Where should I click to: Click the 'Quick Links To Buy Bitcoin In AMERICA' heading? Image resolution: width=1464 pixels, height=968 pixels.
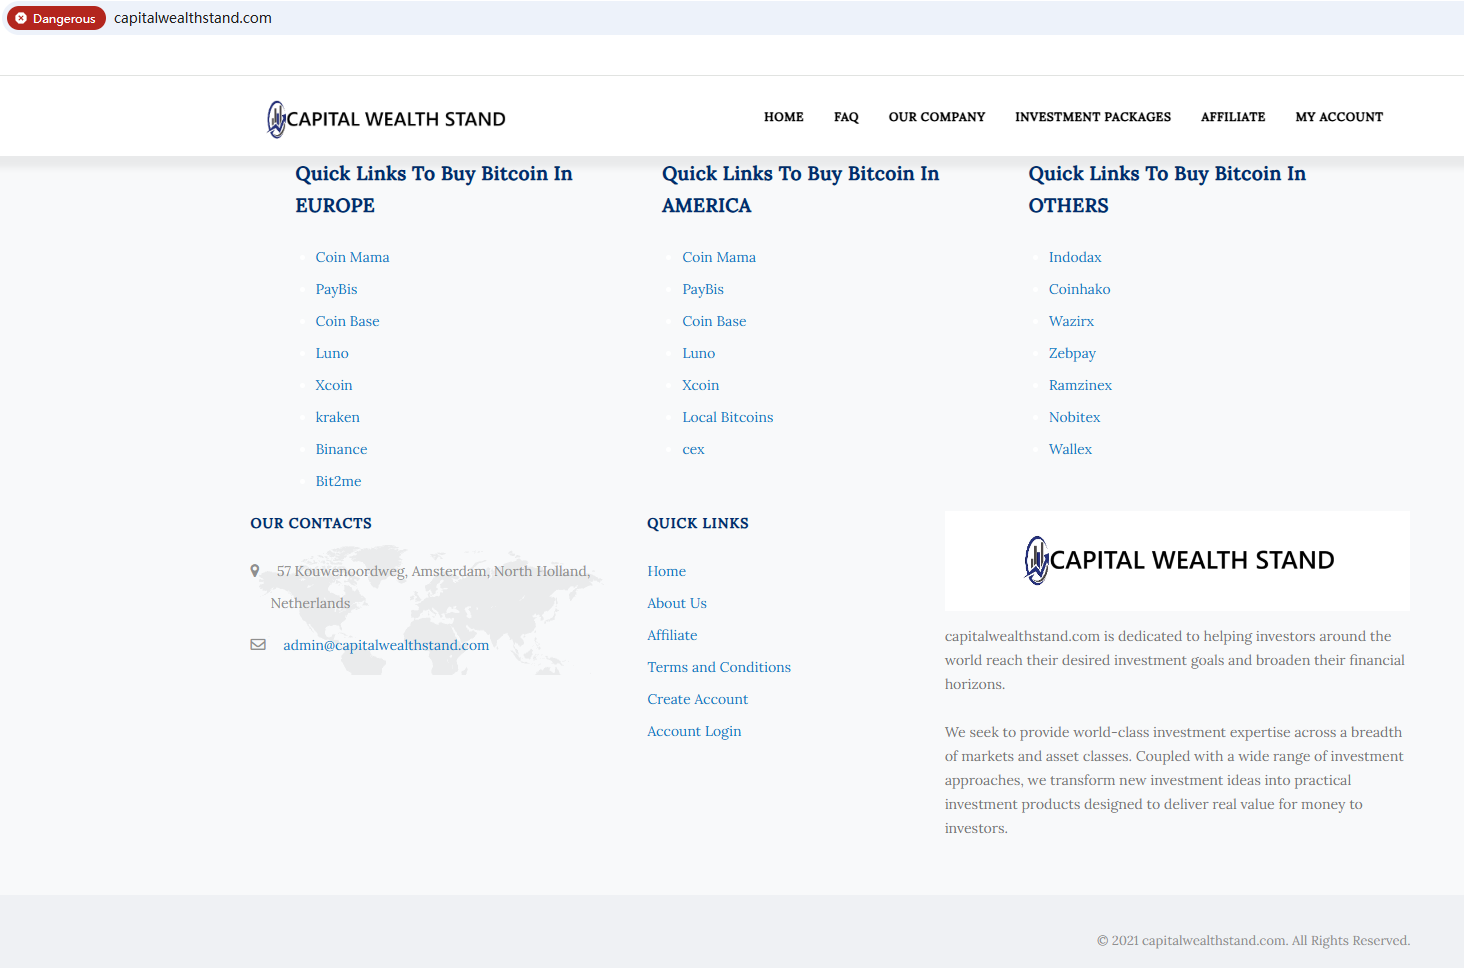click(x=801, y=189)
